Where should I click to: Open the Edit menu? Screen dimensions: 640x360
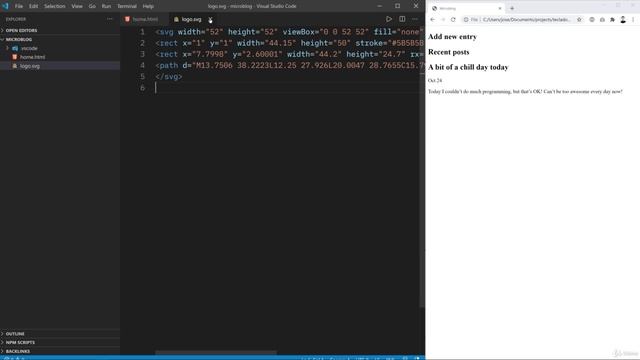tap(33, 6)
